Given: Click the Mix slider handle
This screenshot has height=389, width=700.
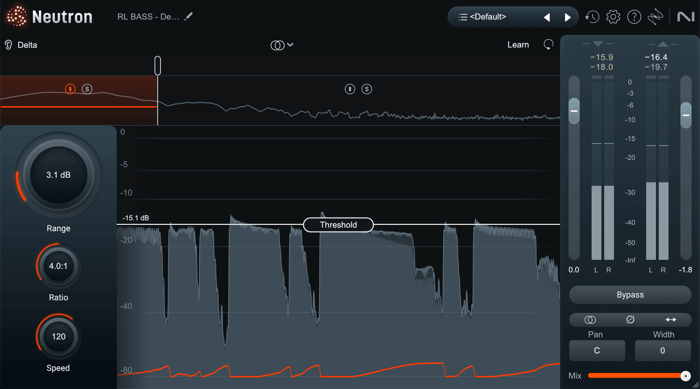Looking at the screenshot, I should tap(685, 376).
